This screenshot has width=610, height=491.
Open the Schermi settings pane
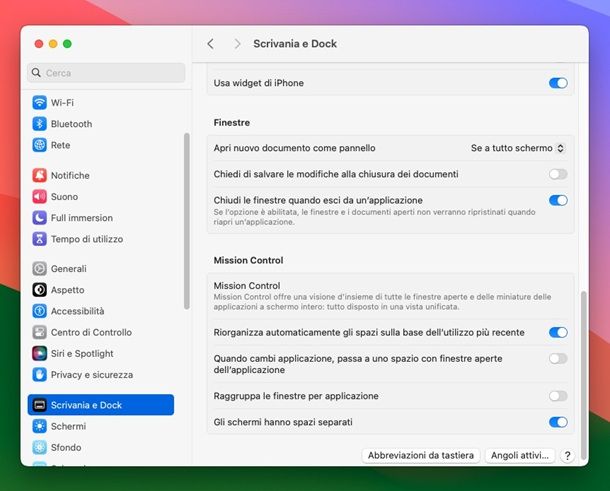coord(101,426)
